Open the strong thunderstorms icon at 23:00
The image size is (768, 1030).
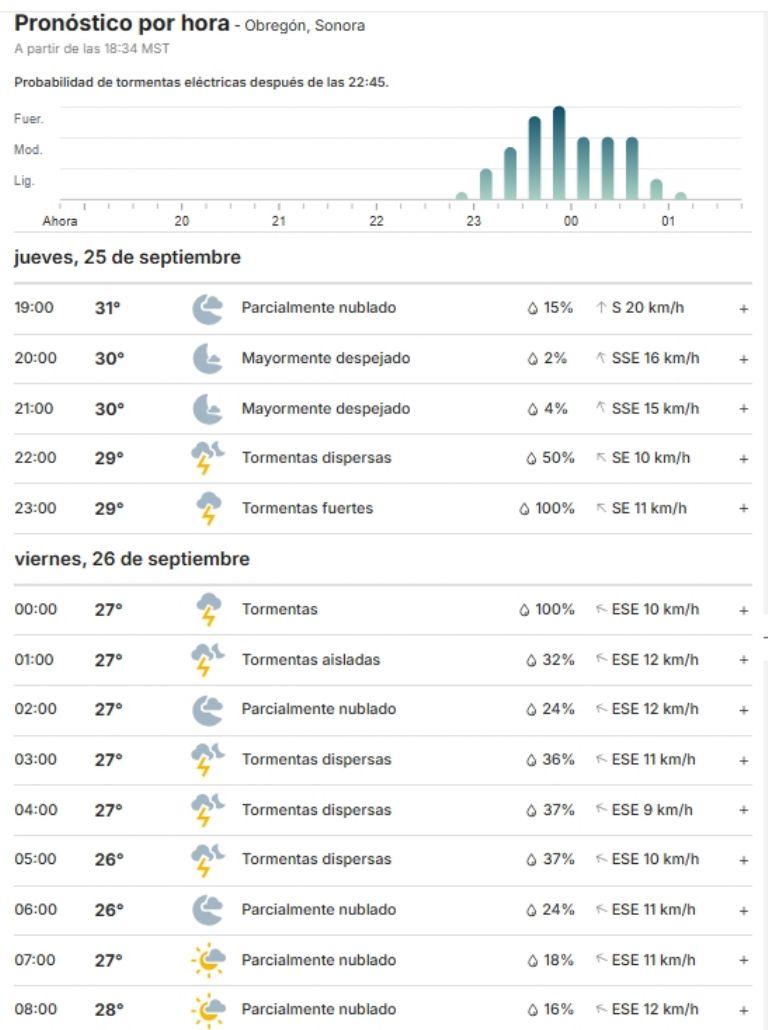pos(207,507)
